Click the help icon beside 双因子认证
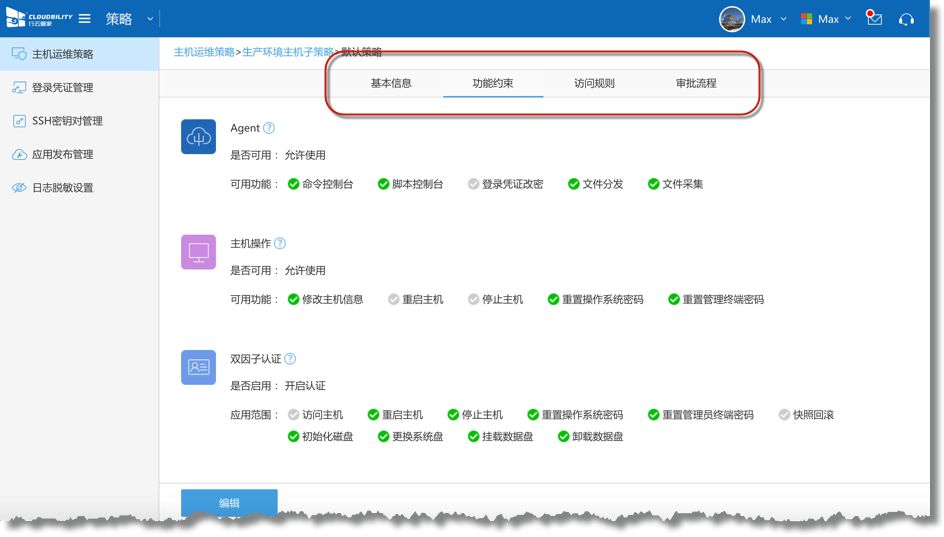Screen dimensions: 944x537 (290, 359)
